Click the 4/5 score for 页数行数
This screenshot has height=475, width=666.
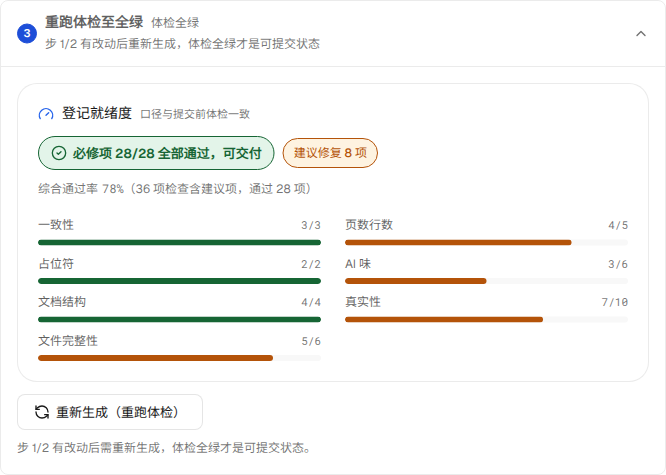point(618,225)
